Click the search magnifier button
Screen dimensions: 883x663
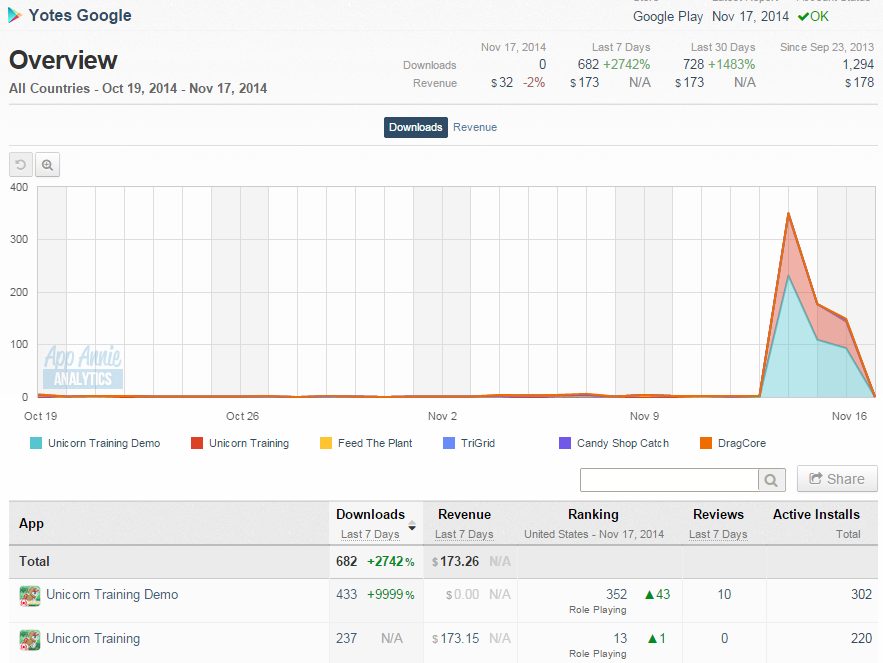point(771,480)
